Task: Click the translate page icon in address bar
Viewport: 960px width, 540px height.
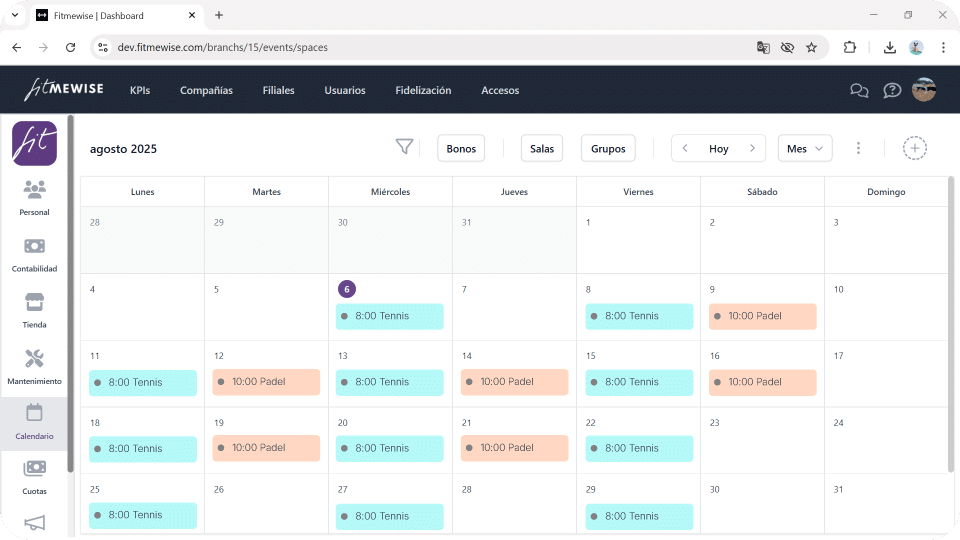Action: [x=763, y=47]
